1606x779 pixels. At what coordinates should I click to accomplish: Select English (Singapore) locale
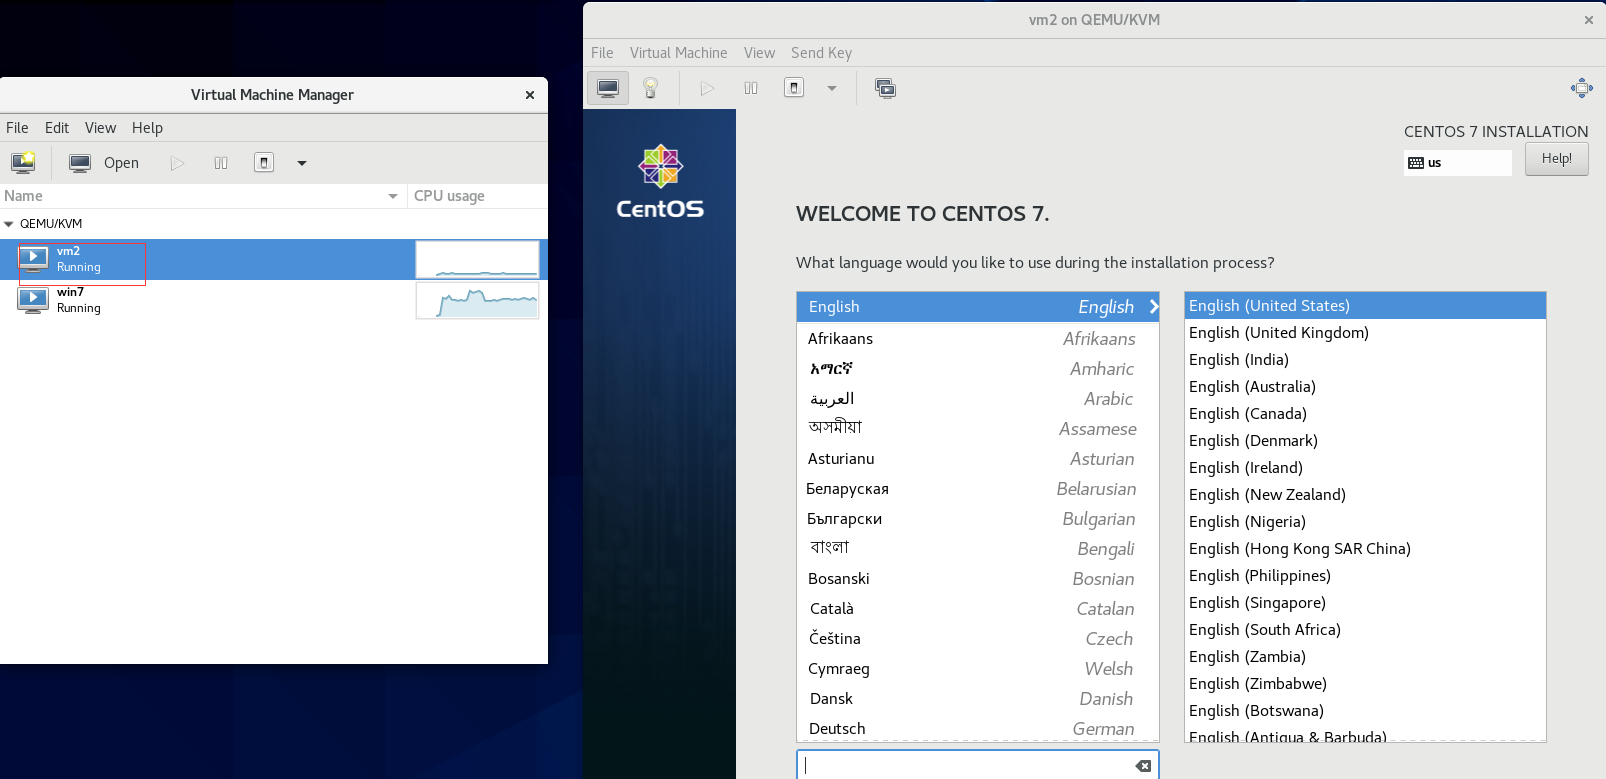point(1365,603)
